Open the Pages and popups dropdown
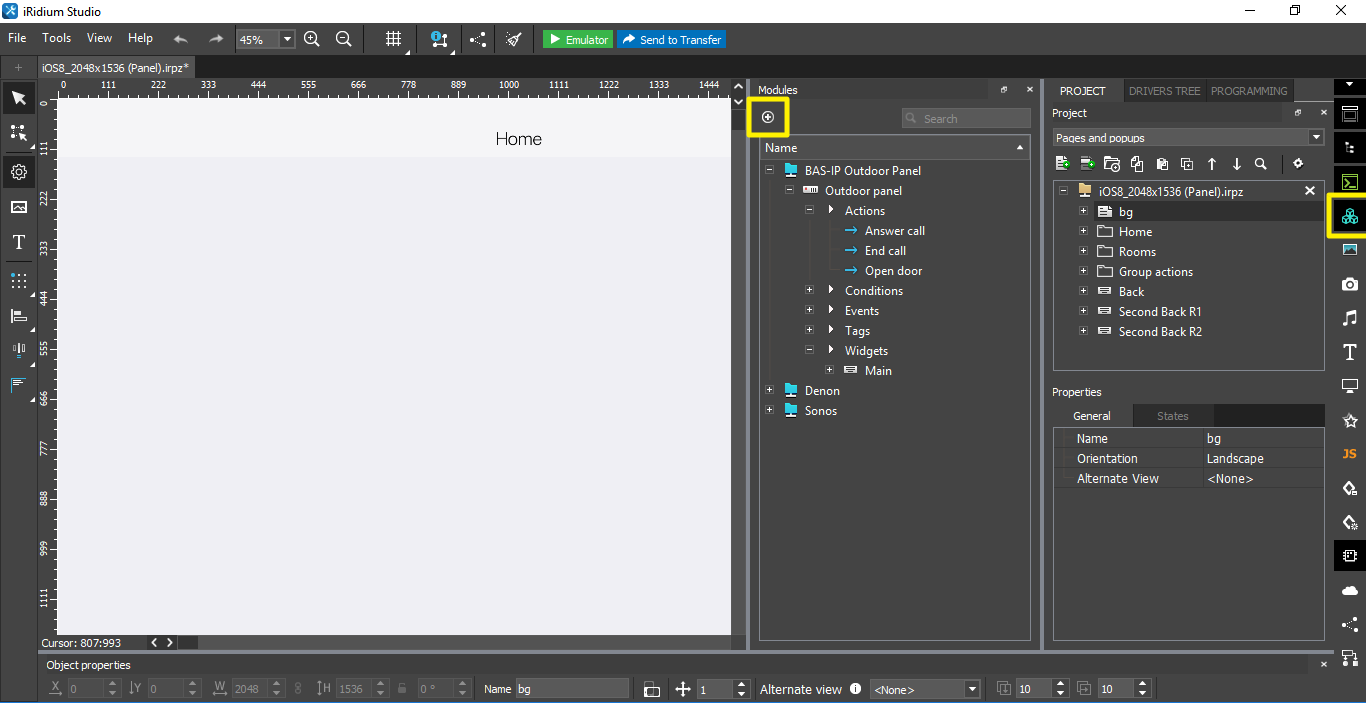 tap(1316, 137)
